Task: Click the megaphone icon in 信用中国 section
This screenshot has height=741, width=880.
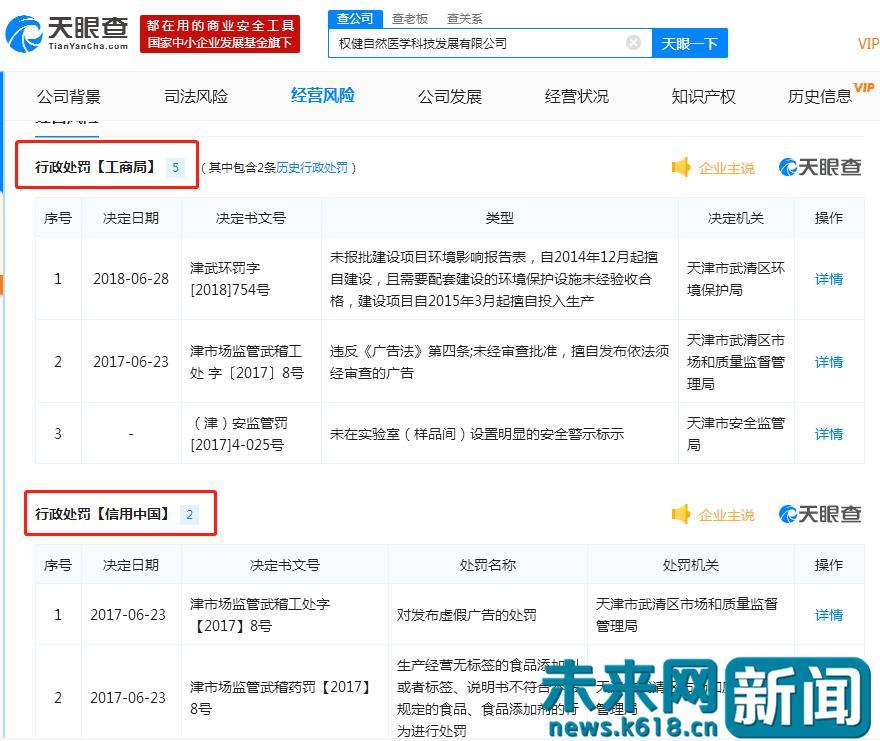Action: [x=682, y=514]
